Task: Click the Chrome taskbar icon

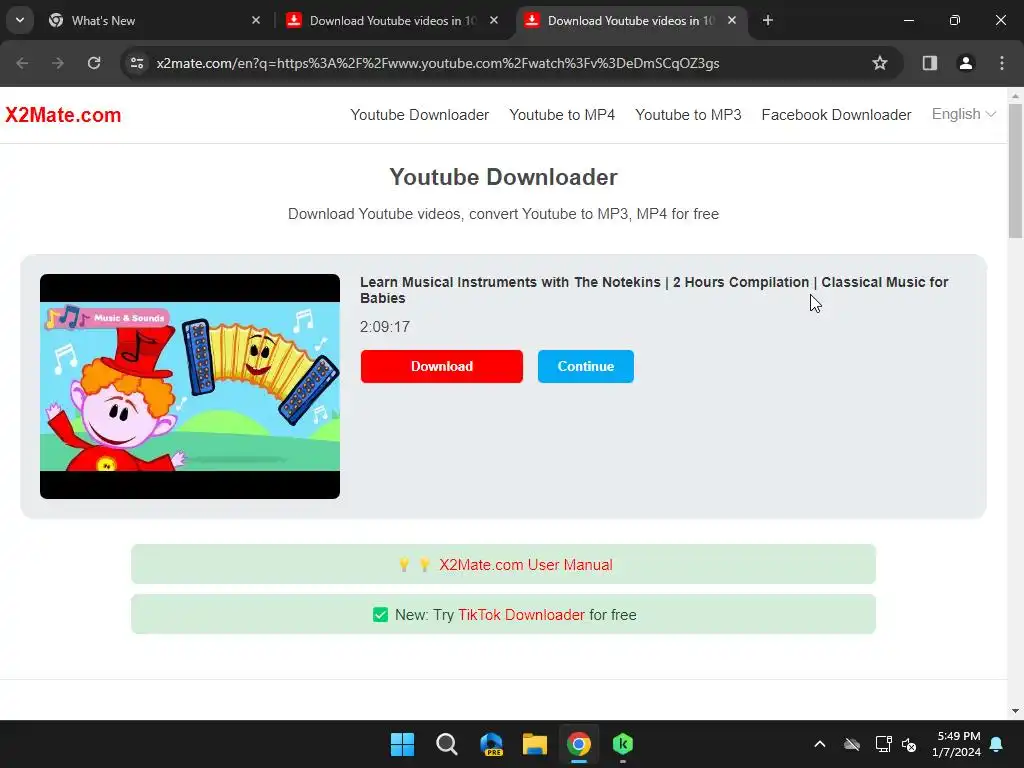Action: 579,744
